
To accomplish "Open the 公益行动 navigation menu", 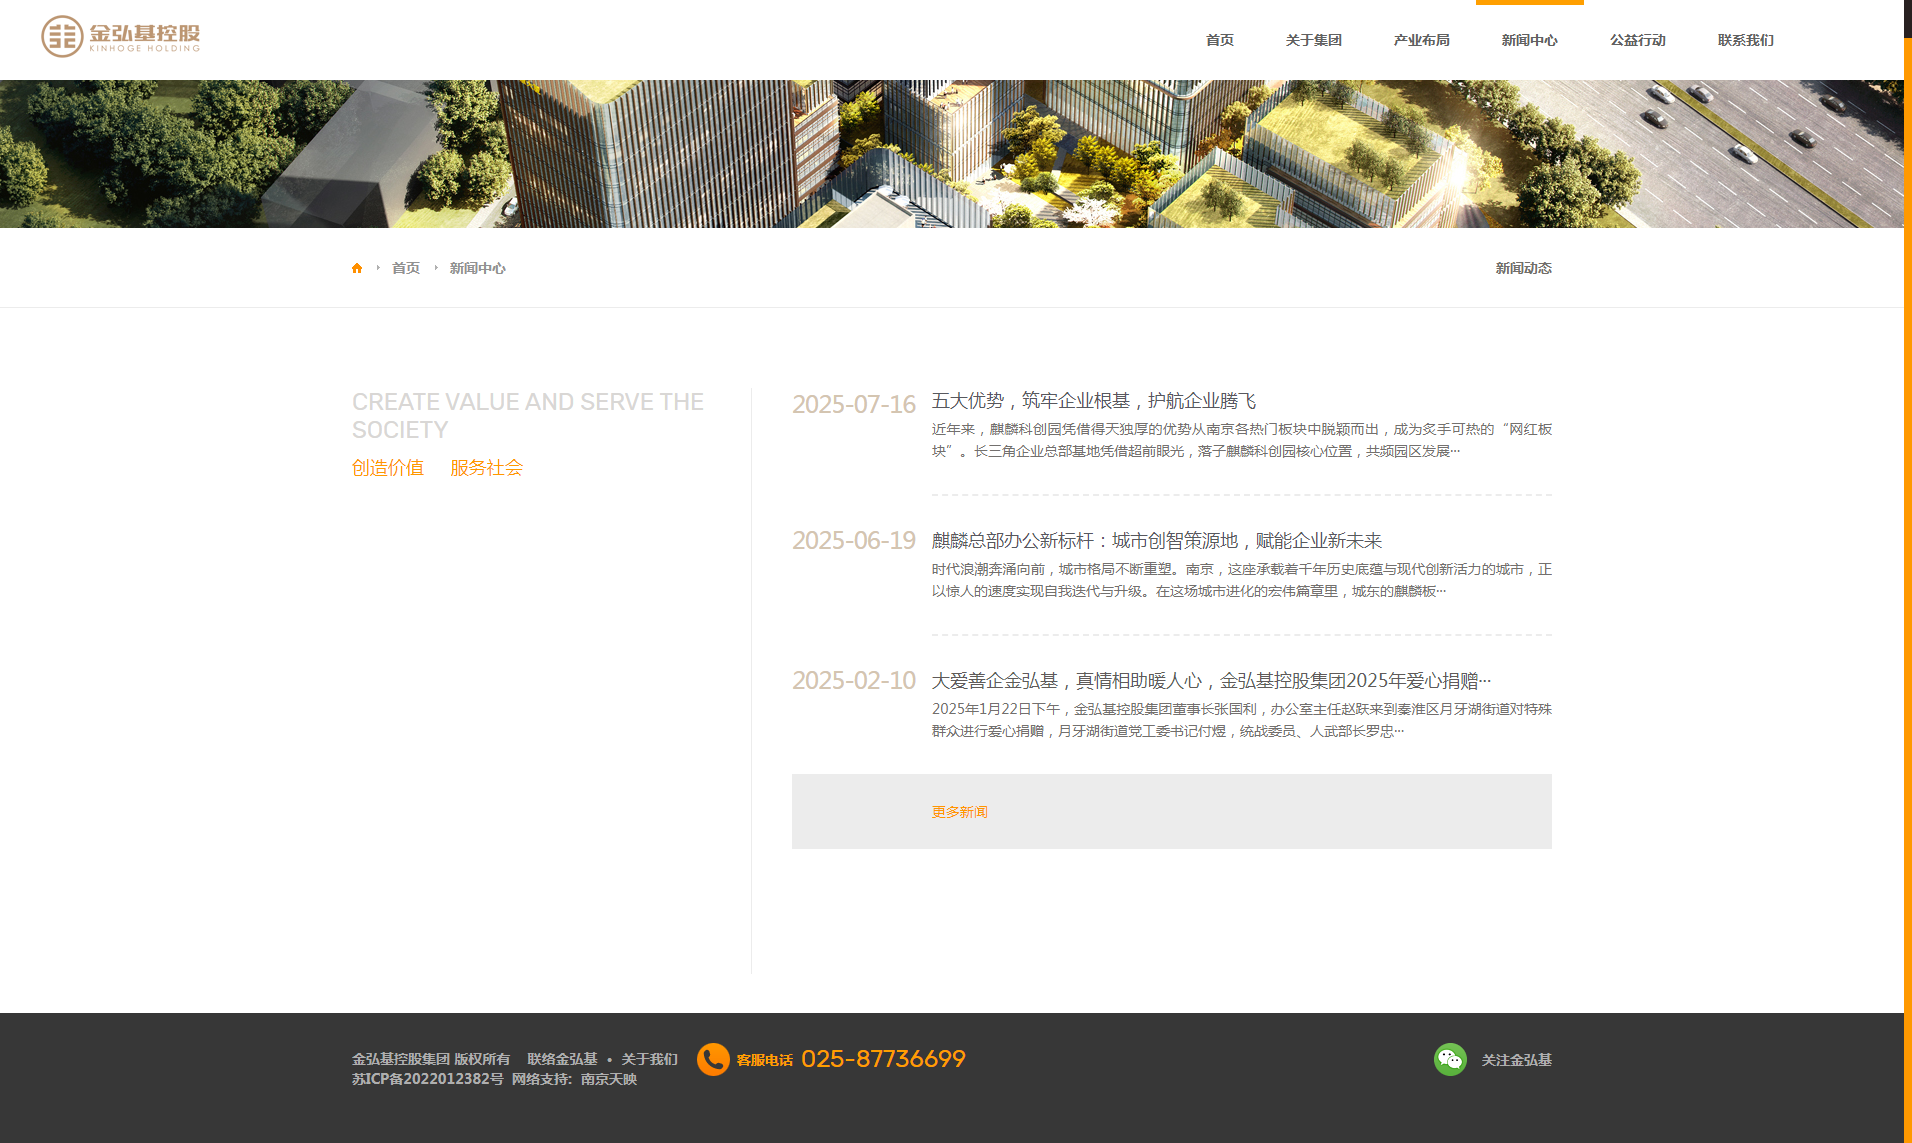I will (1637, 39).
